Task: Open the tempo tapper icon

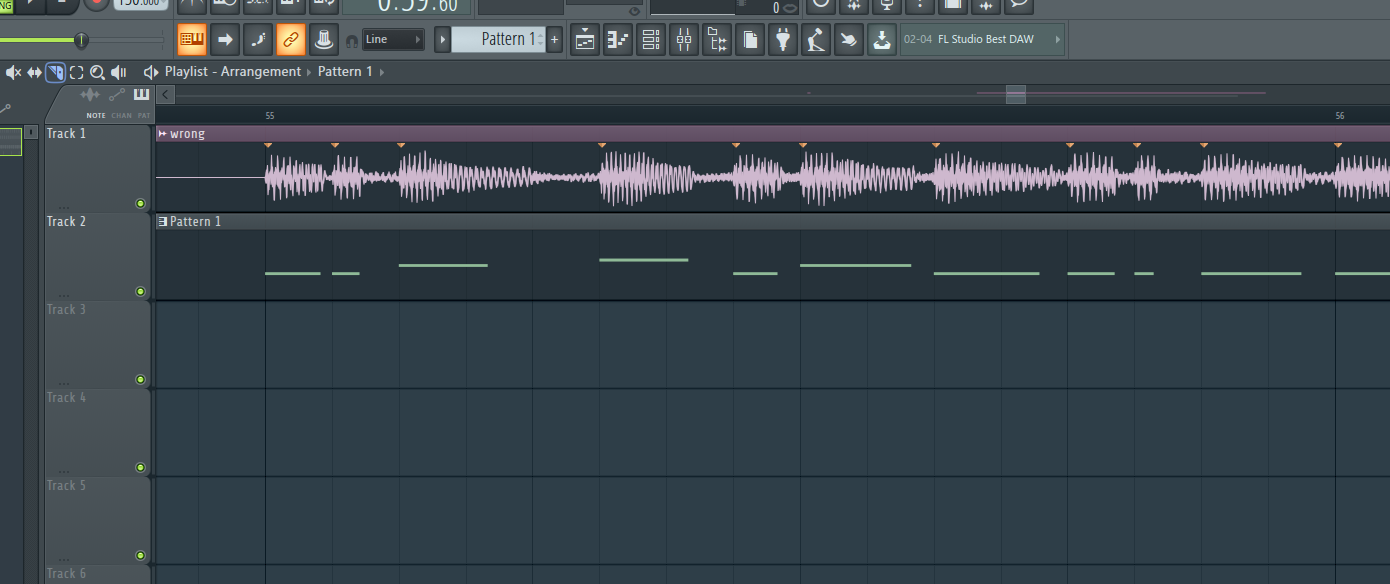Action: 816,40
